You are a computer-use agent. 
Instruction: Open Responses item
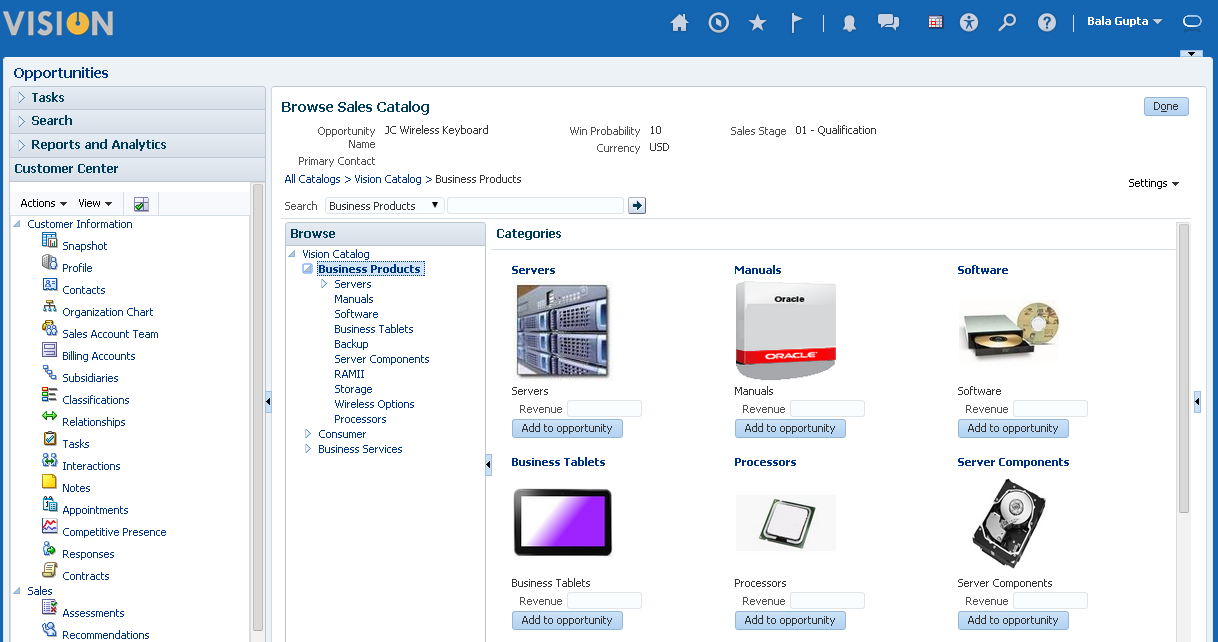coord(88,554)
